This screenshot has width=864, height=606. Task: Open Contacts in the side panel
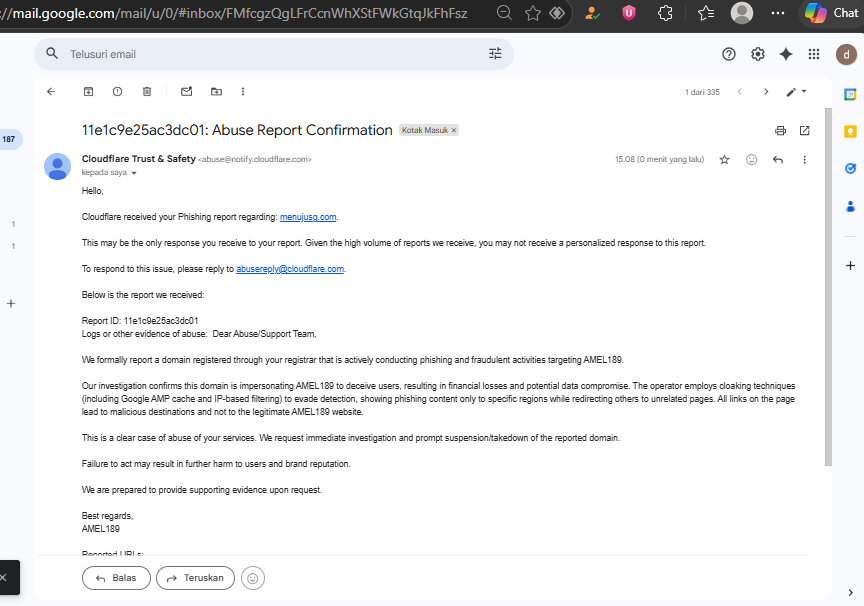(x=850, y=207)
